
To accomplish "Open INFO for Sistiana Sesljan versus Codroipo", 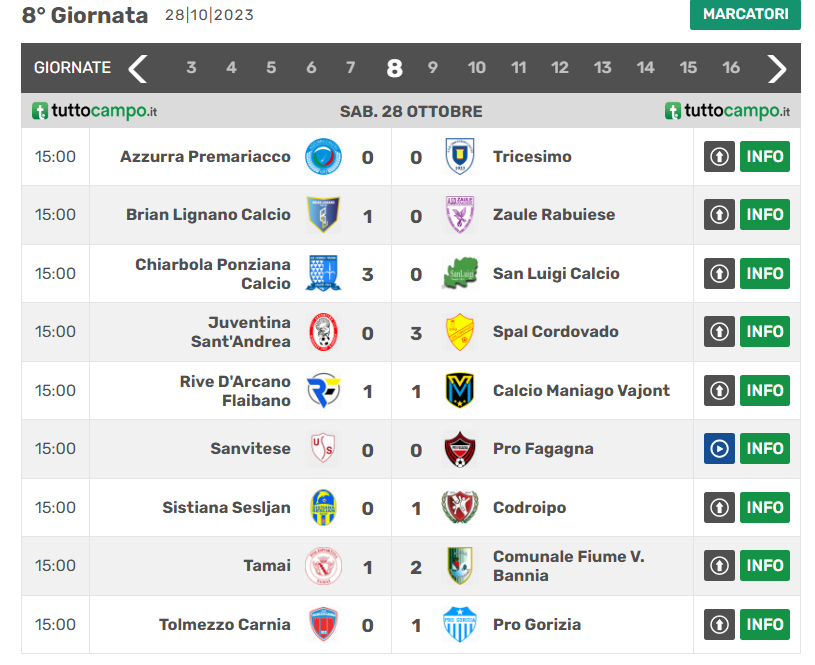I will point(764,507).
